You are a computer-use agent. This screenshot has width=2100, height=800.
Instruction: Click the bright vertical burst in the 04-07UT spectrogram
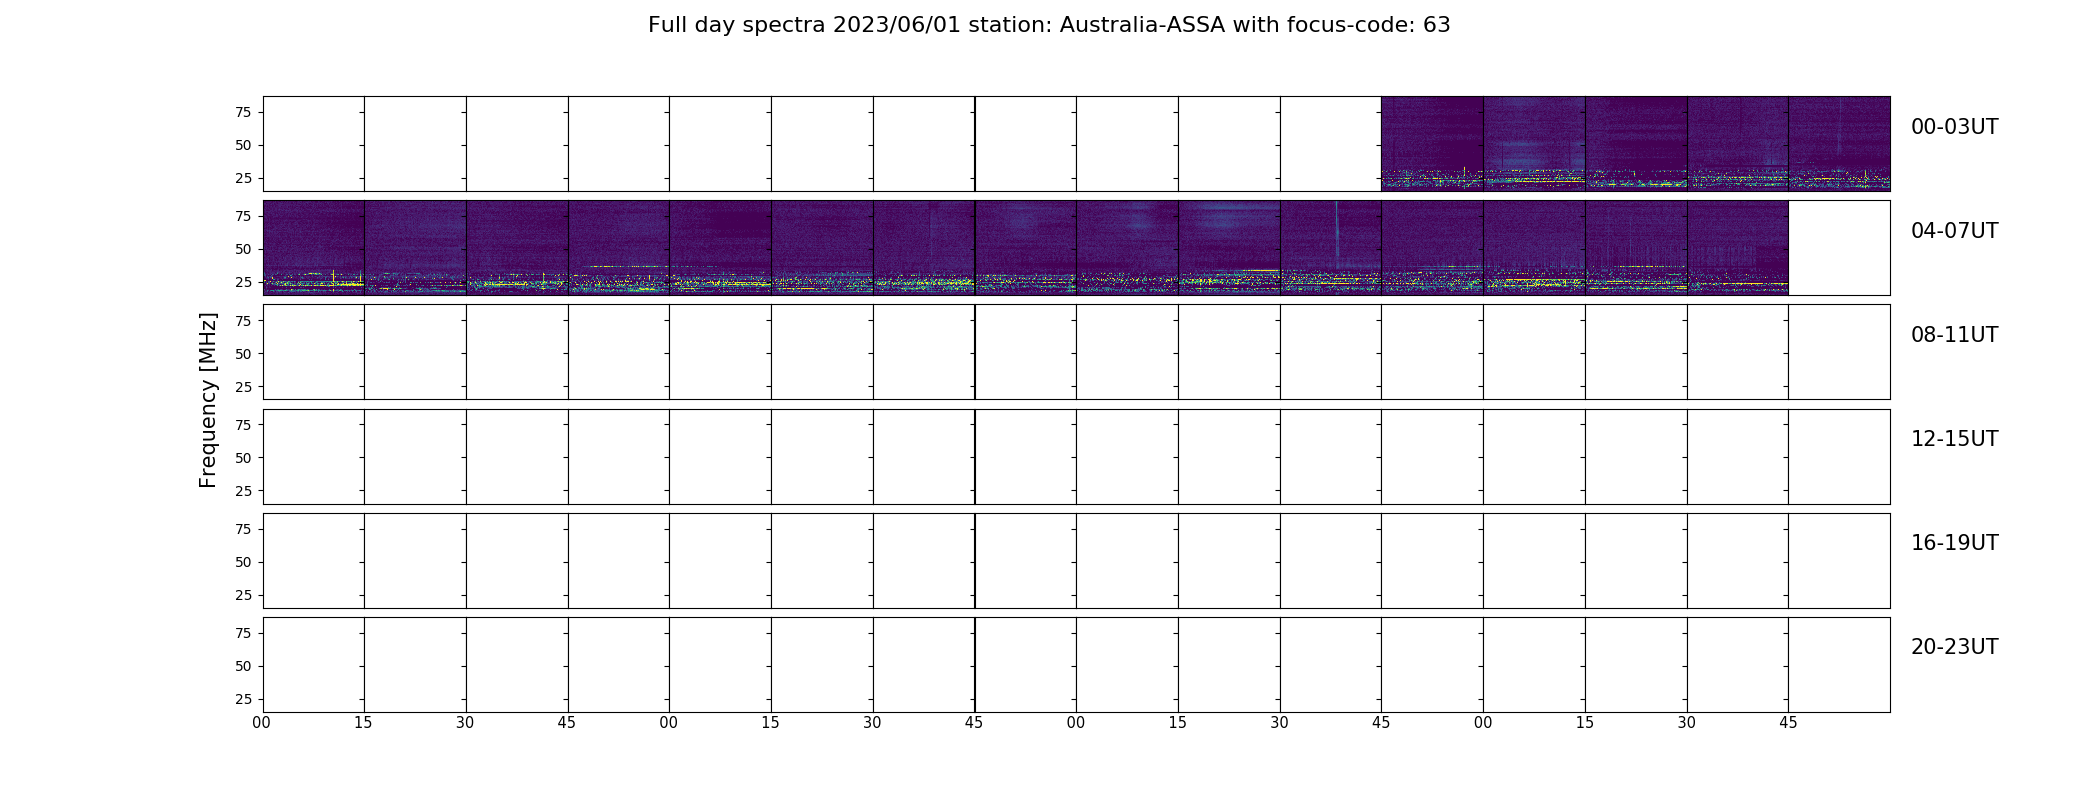point(1337,235)
